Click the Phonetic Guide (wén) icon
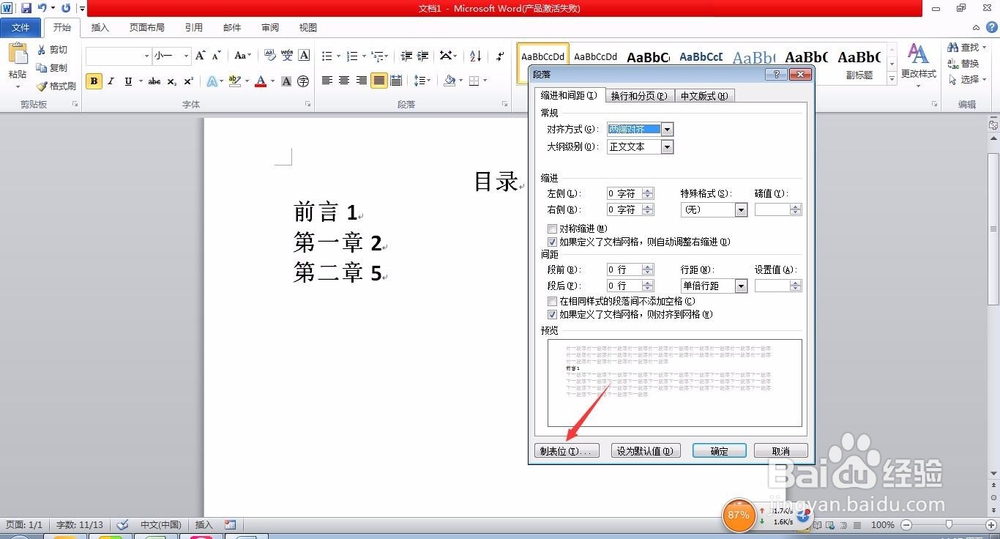The width and height of the screenshot is (1000, 539). pyautogui.click(x=287, y=55)
